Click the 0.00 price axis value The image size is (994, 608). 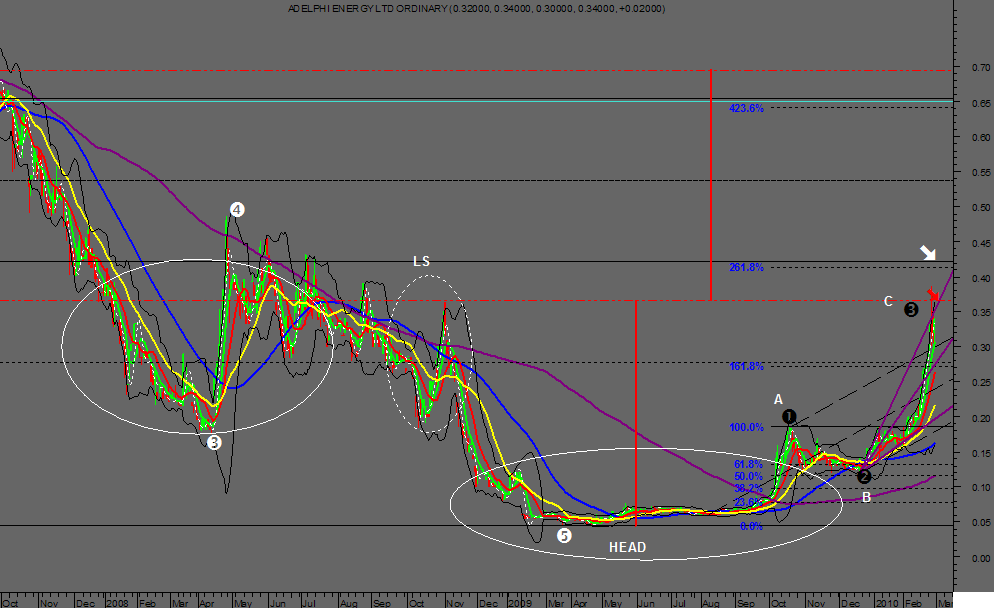[981, 559]
